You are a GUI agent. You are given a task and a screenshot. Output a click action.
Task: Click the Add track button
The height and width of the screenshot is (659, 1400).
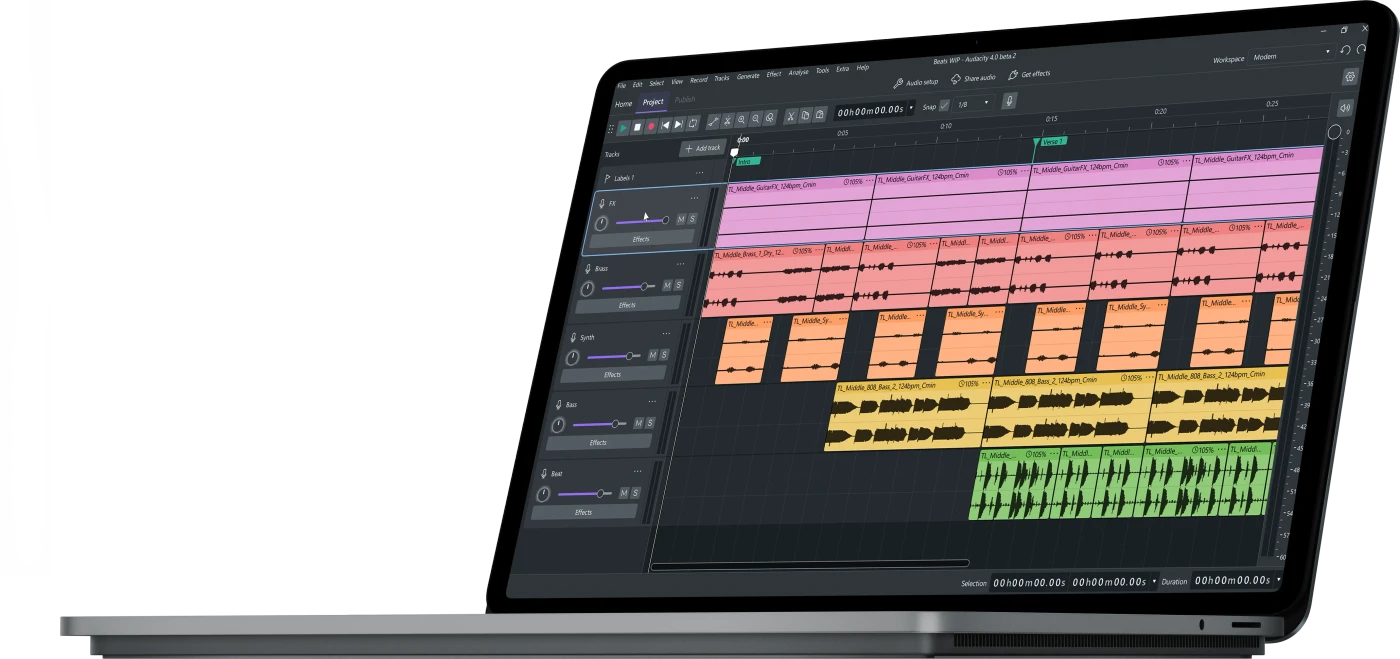pos(703,148)
